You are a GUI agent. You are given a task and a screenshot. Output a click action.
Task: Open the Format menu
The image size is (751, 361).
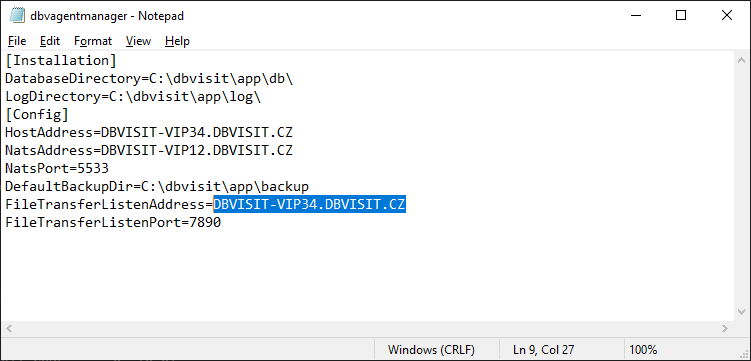click(93, 41)
